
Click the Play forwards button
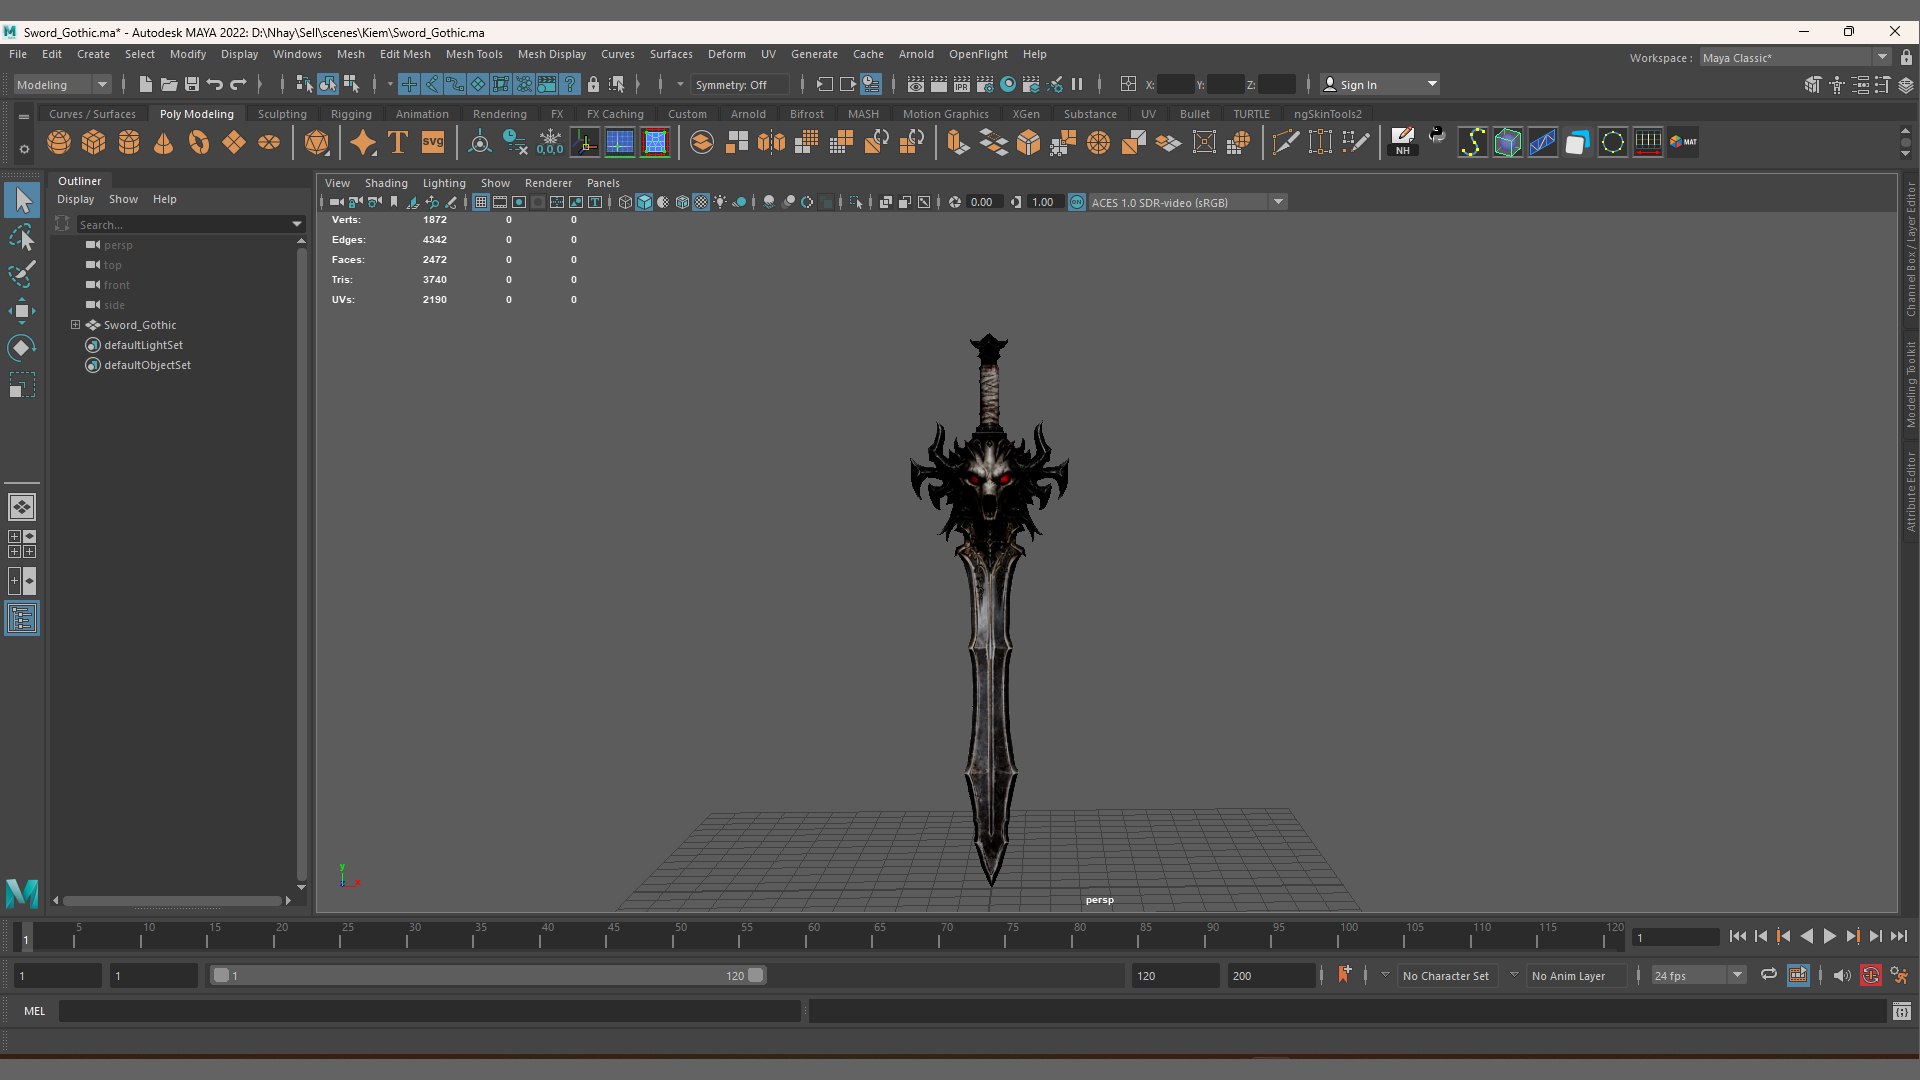coord(1829,936)
